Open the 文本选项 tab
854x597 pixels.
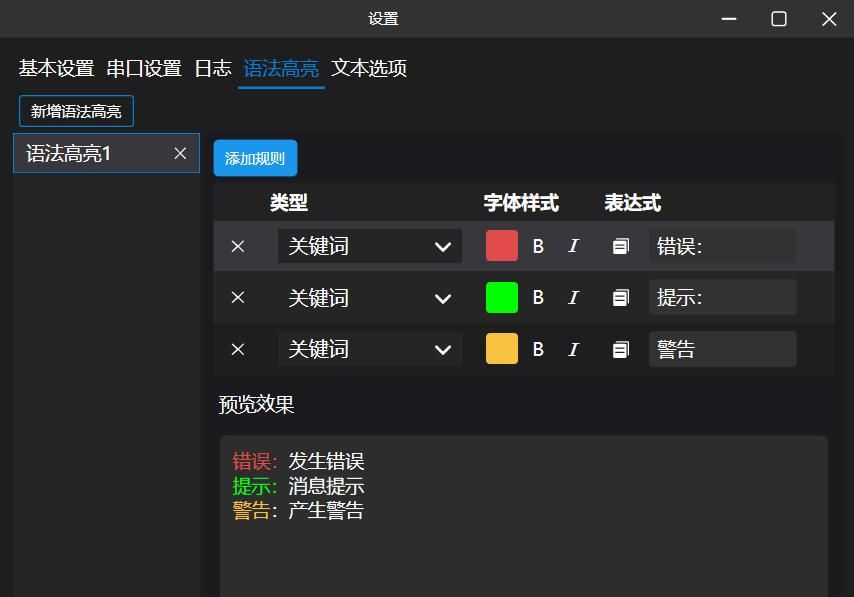tap(371, 69)
